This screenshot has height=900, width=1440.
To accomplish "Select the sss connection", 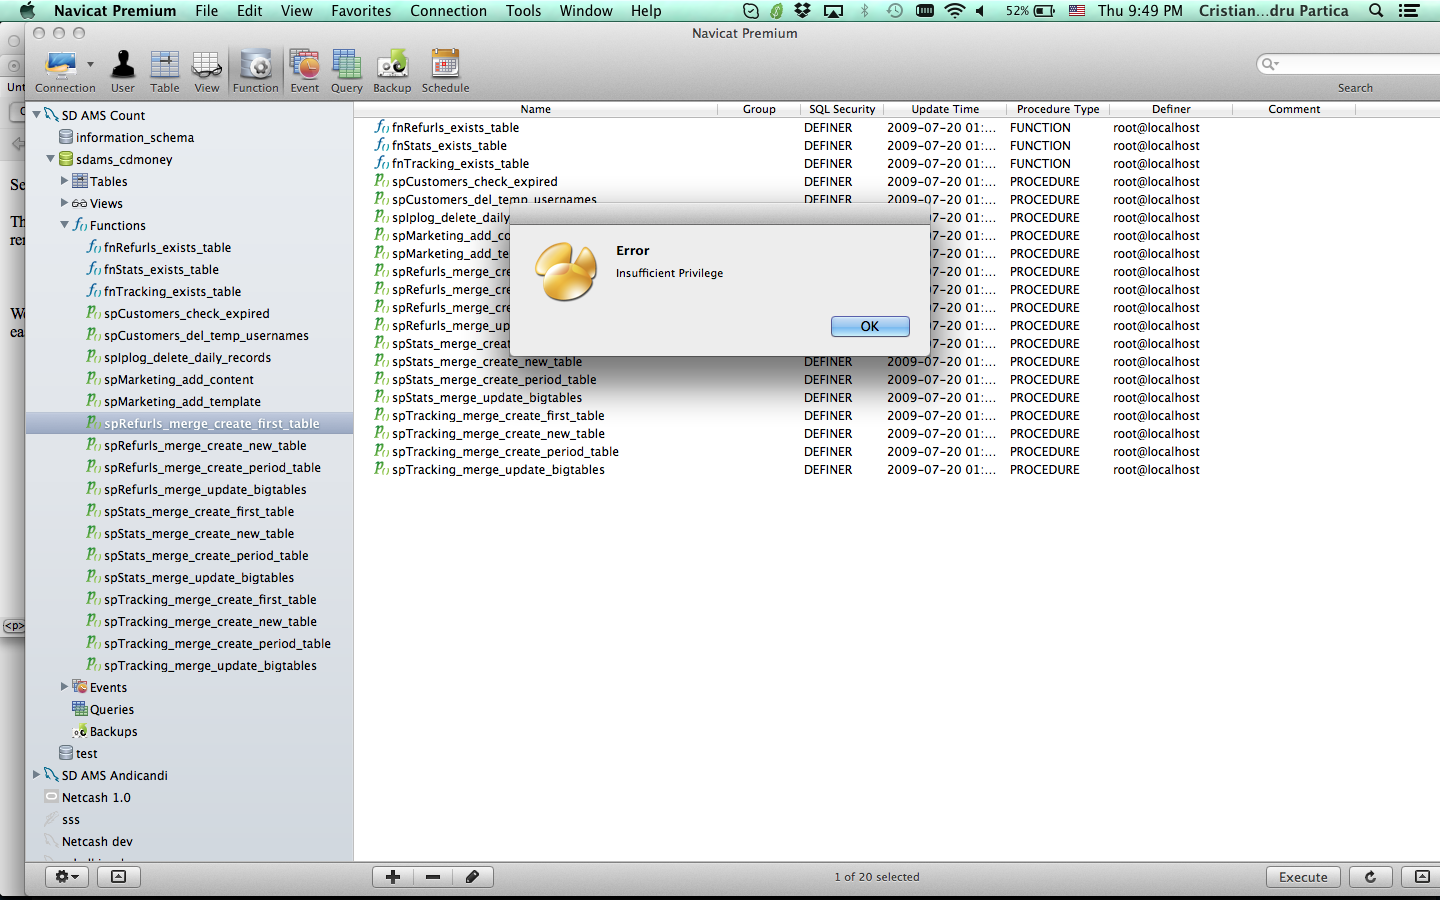I will click(x=70, y=820).
